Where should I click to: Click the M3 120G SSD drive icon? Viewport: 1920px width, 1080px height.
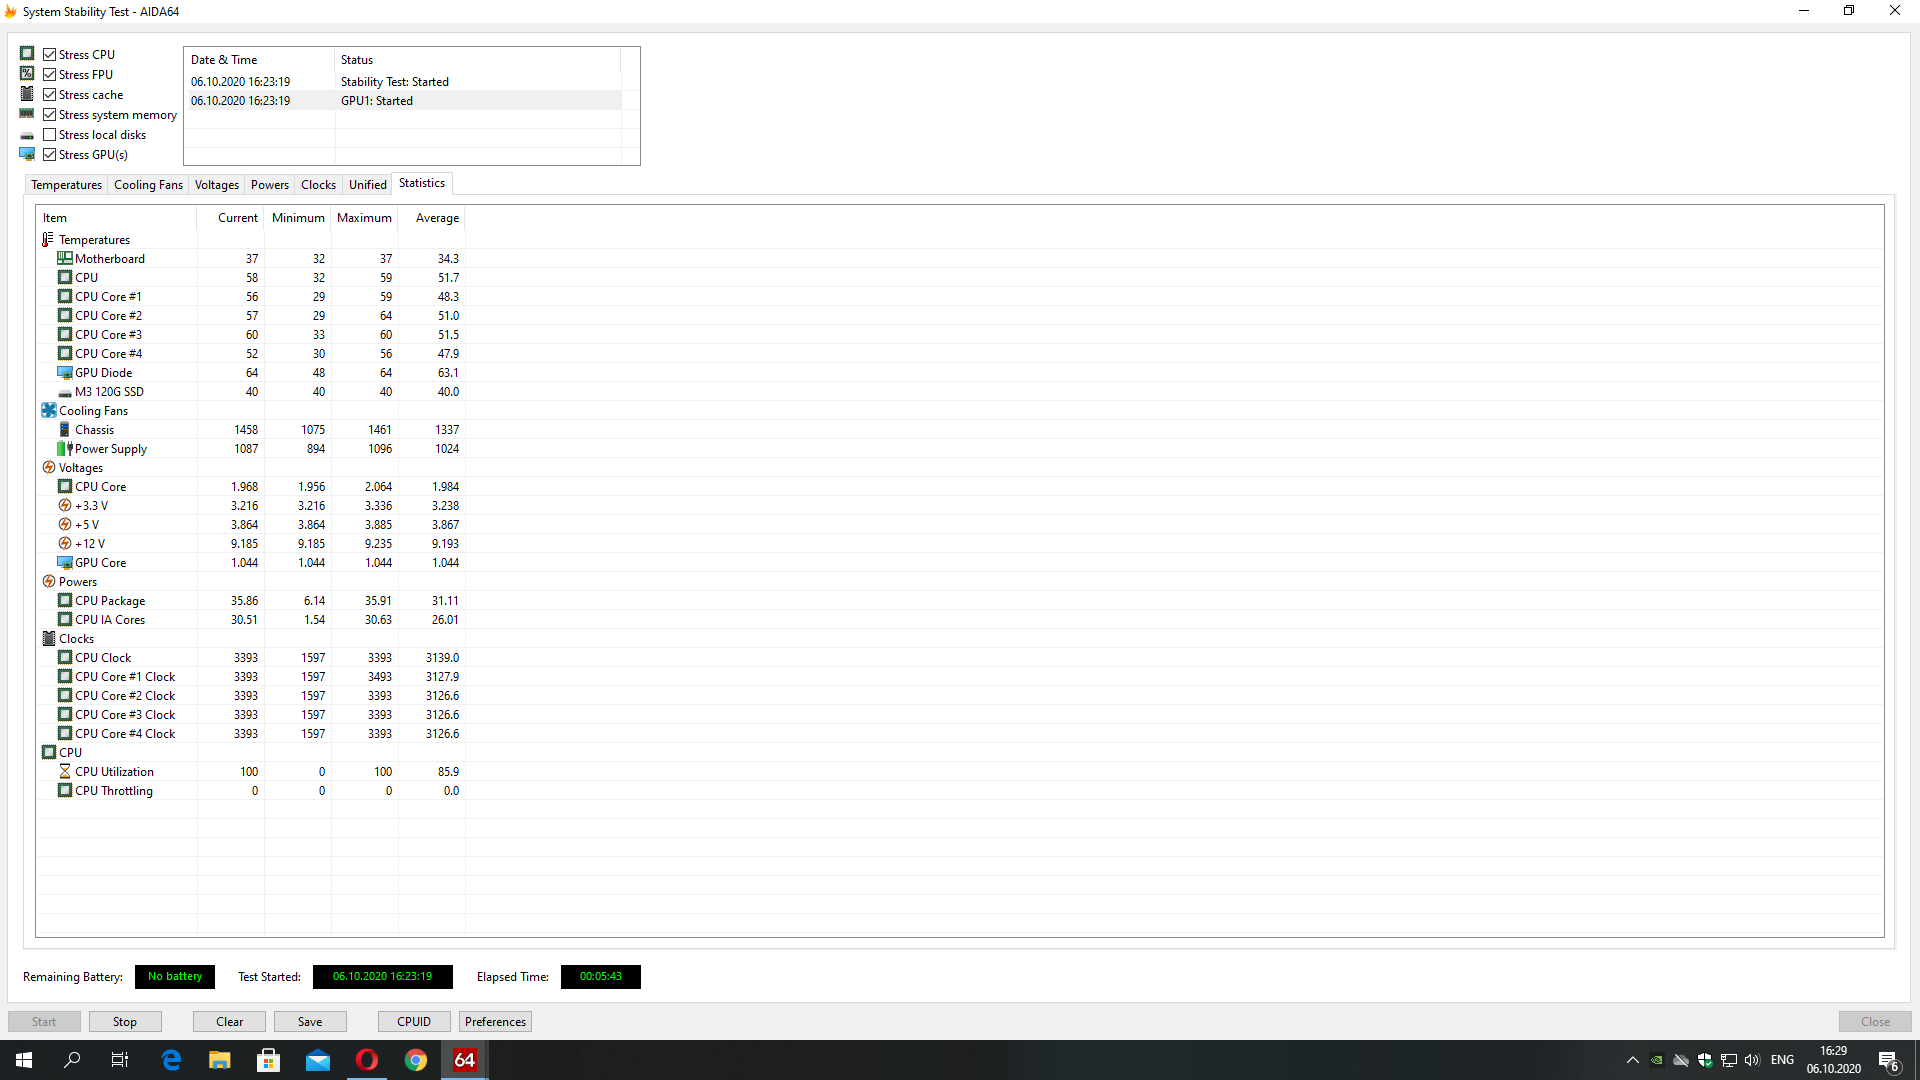tap(65, 392)
